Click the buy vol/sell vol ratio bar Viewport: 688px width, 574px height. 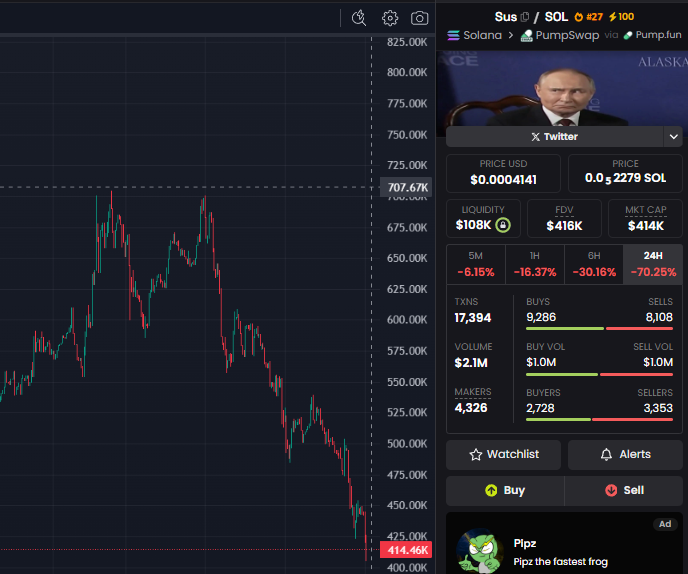(599, 374)
